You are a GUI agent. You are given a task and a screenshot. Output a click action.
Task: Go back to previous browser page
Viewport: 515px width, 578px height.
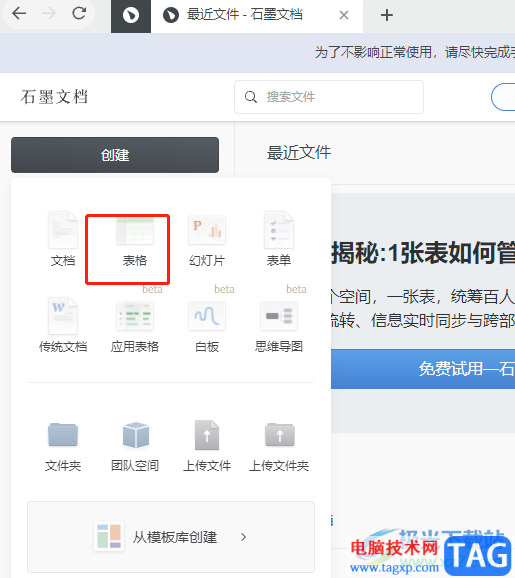[x=19, y=14]
